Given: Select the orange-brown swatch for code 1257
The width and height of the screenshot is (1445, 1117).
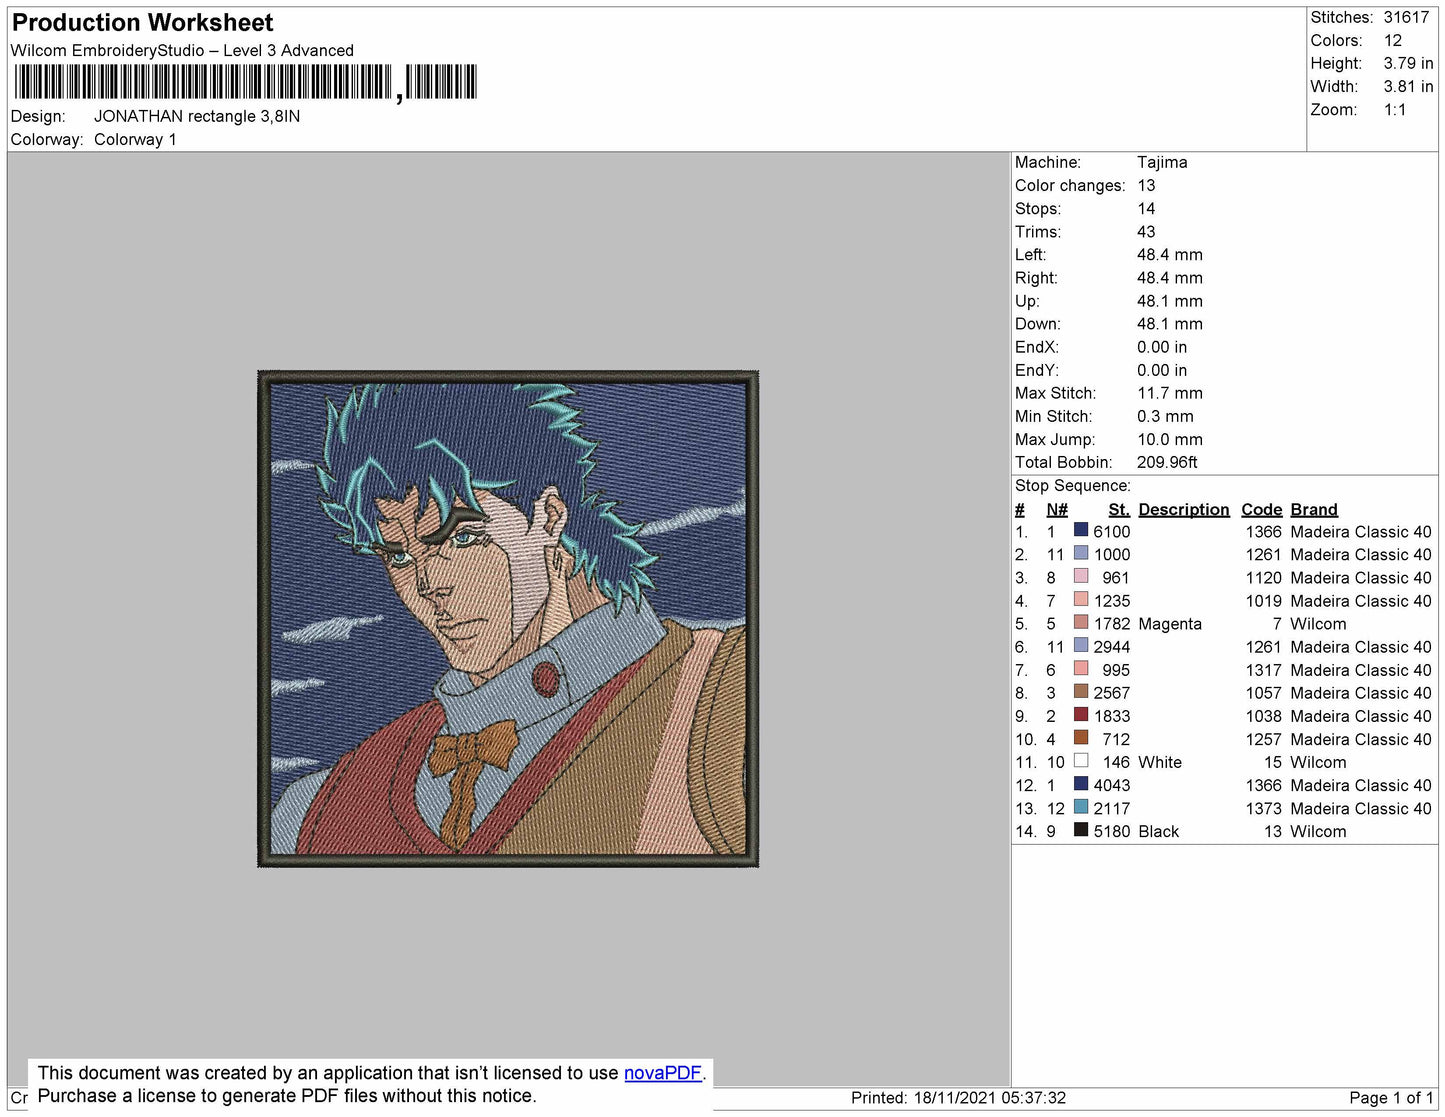Looking at the screenshot, I should [x=1081, y=737].
